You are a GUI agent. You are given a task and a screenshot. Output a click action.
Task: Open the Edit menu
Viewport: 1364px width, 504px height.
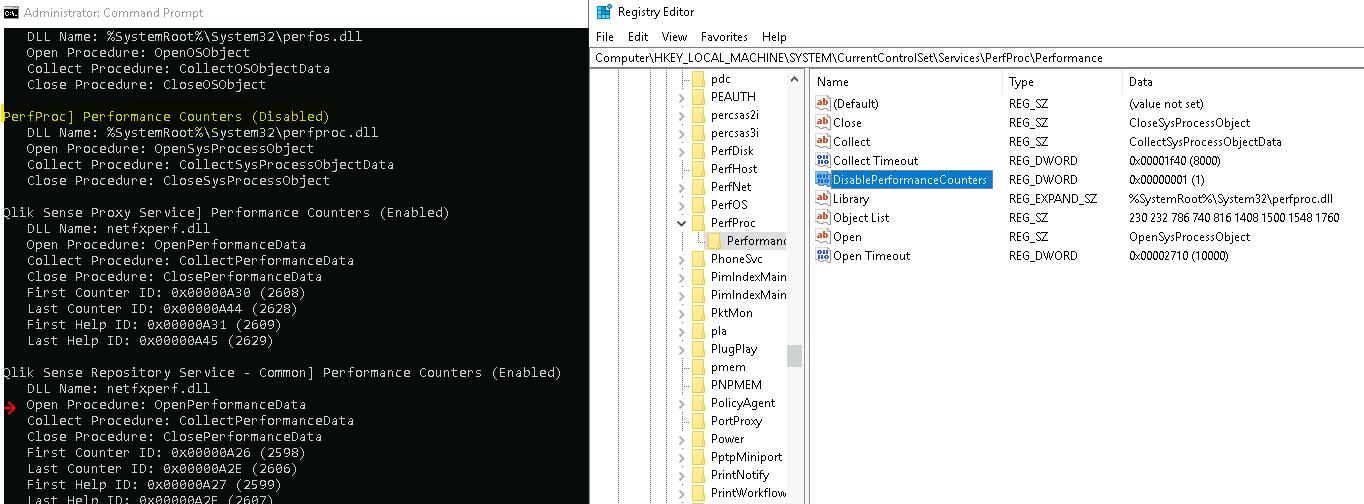click(x=638, y=37)
